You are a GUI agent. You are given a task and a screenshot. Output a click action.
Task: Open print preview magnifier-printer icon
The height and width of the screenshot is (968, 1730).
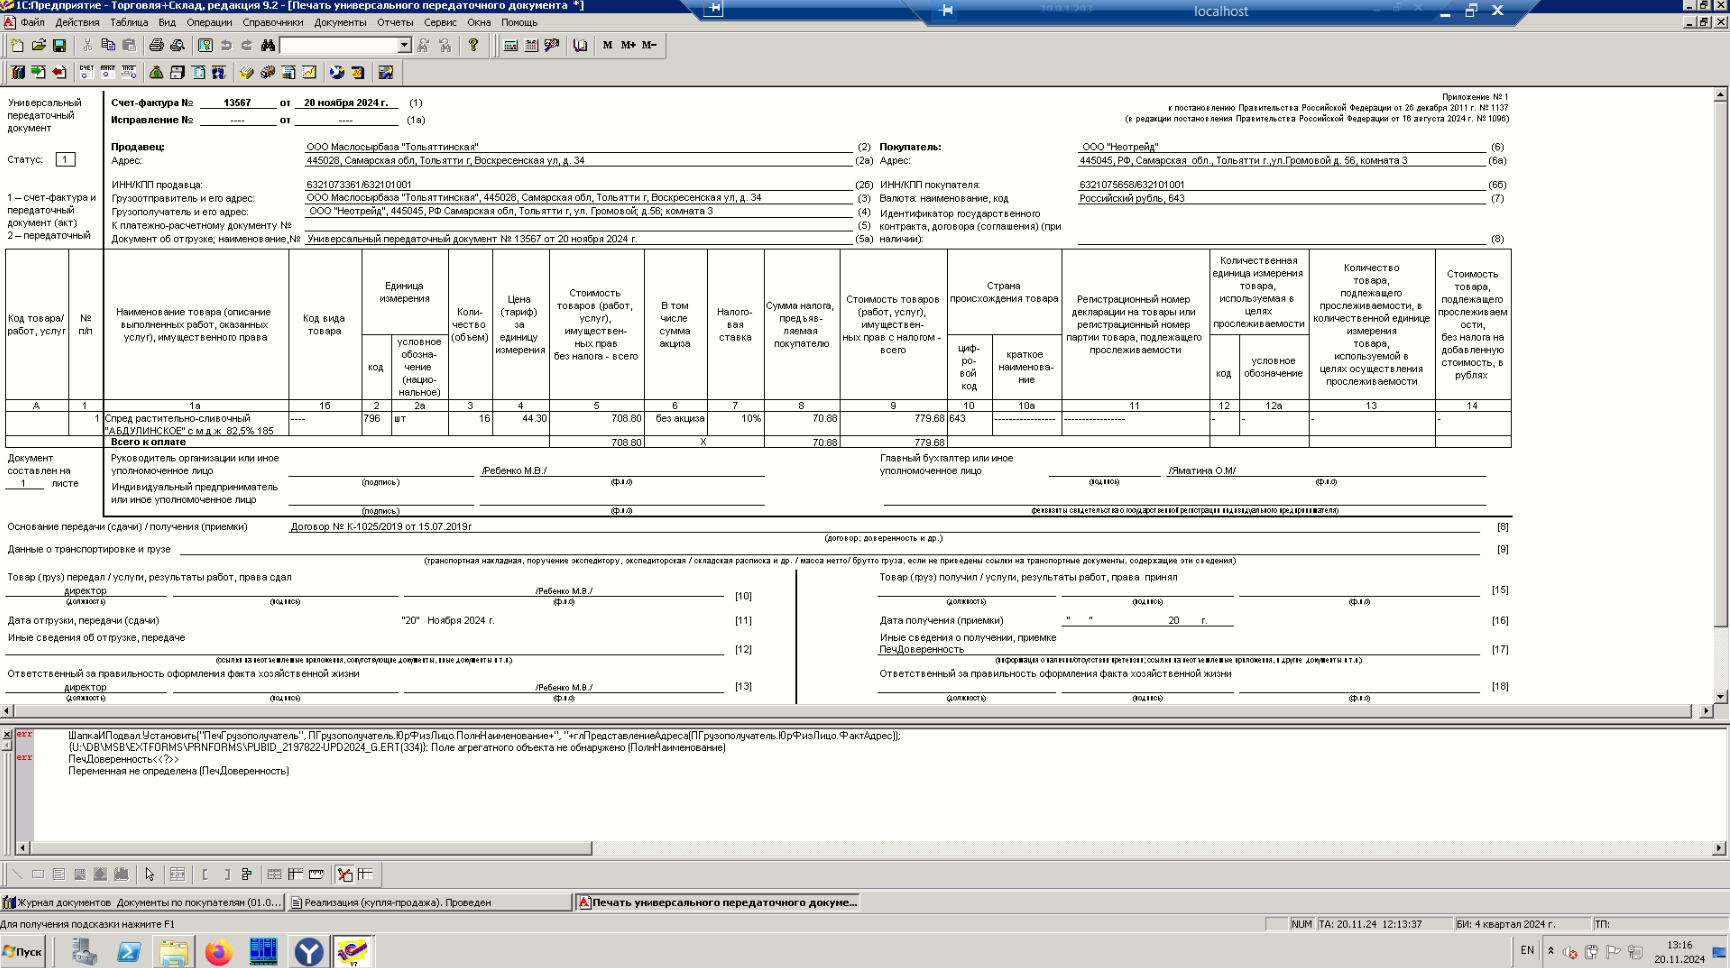[x=177, y=45]
